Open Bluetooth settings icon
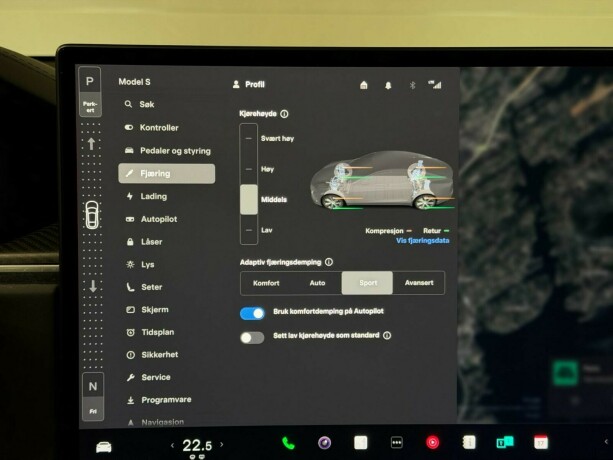This screenshot has width=613, height=460. tap(412, 85)
